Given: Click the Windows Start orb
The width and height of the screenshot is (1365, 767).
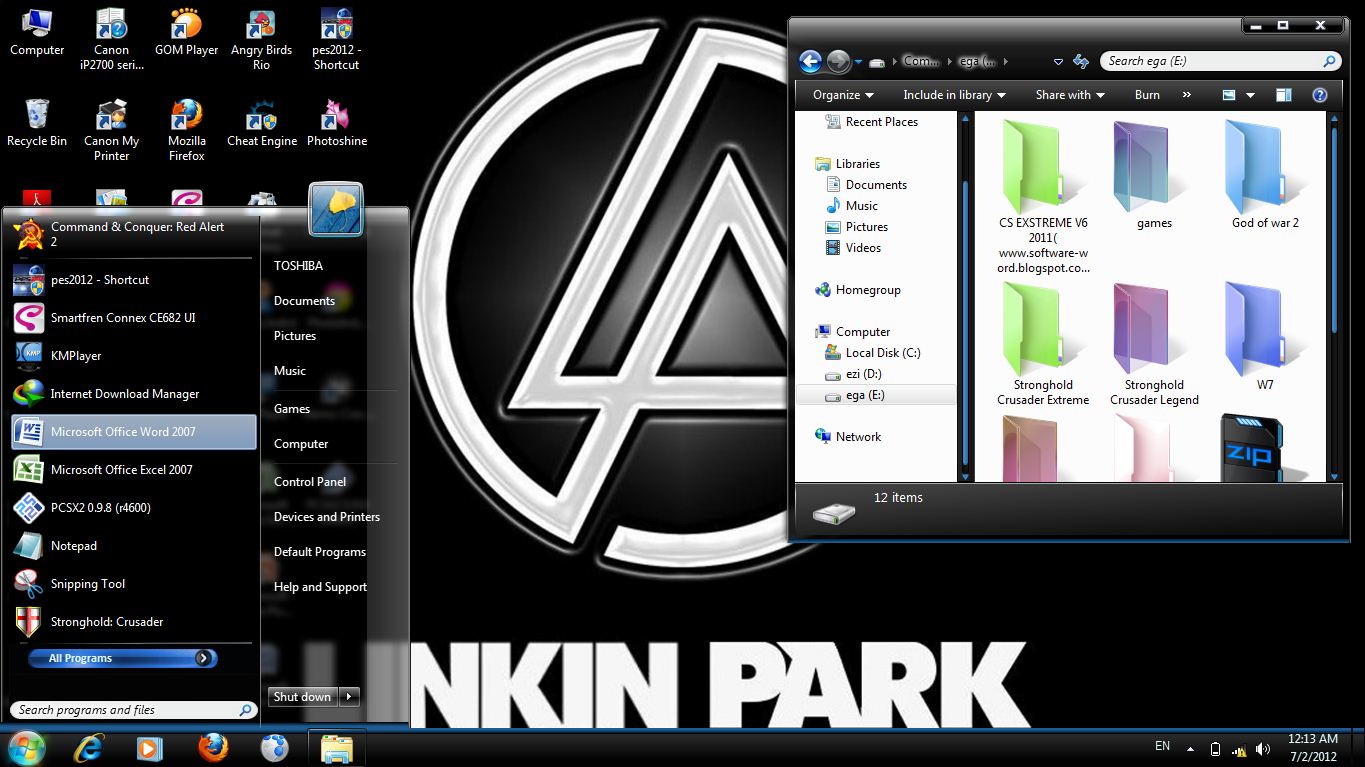Looking at the screenshot, I should click(26, 747).
